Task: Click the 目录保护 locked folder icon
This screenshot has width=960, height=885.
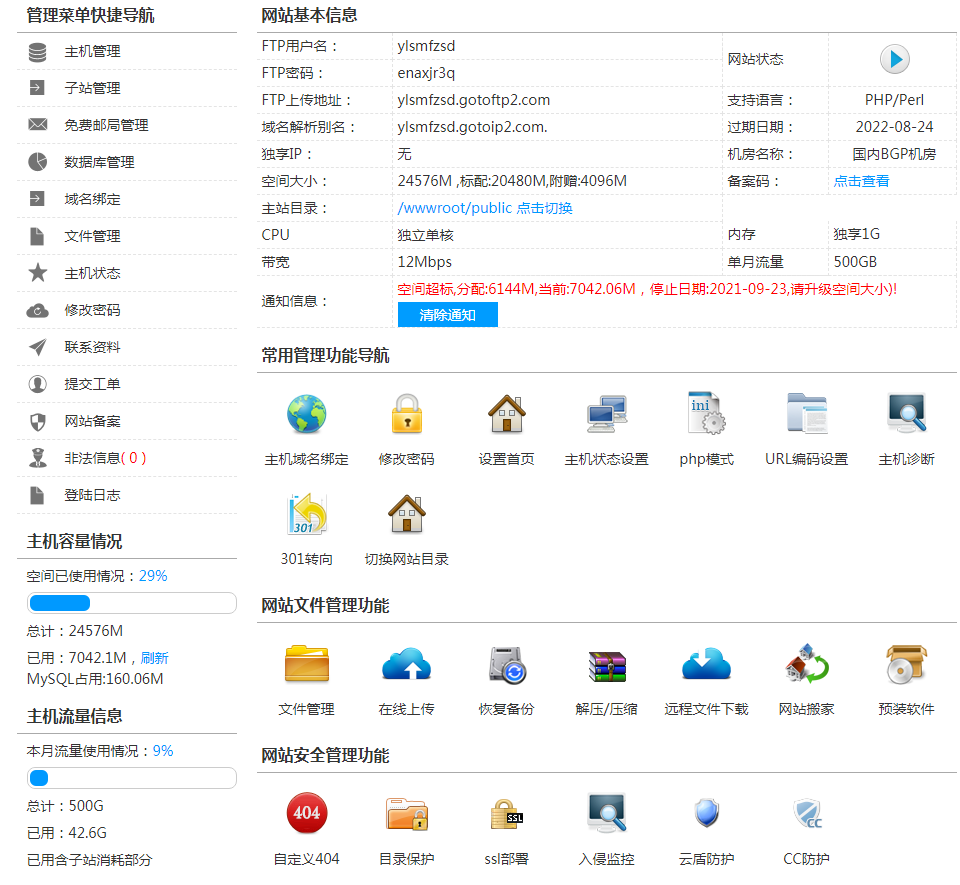Action: 406,814
